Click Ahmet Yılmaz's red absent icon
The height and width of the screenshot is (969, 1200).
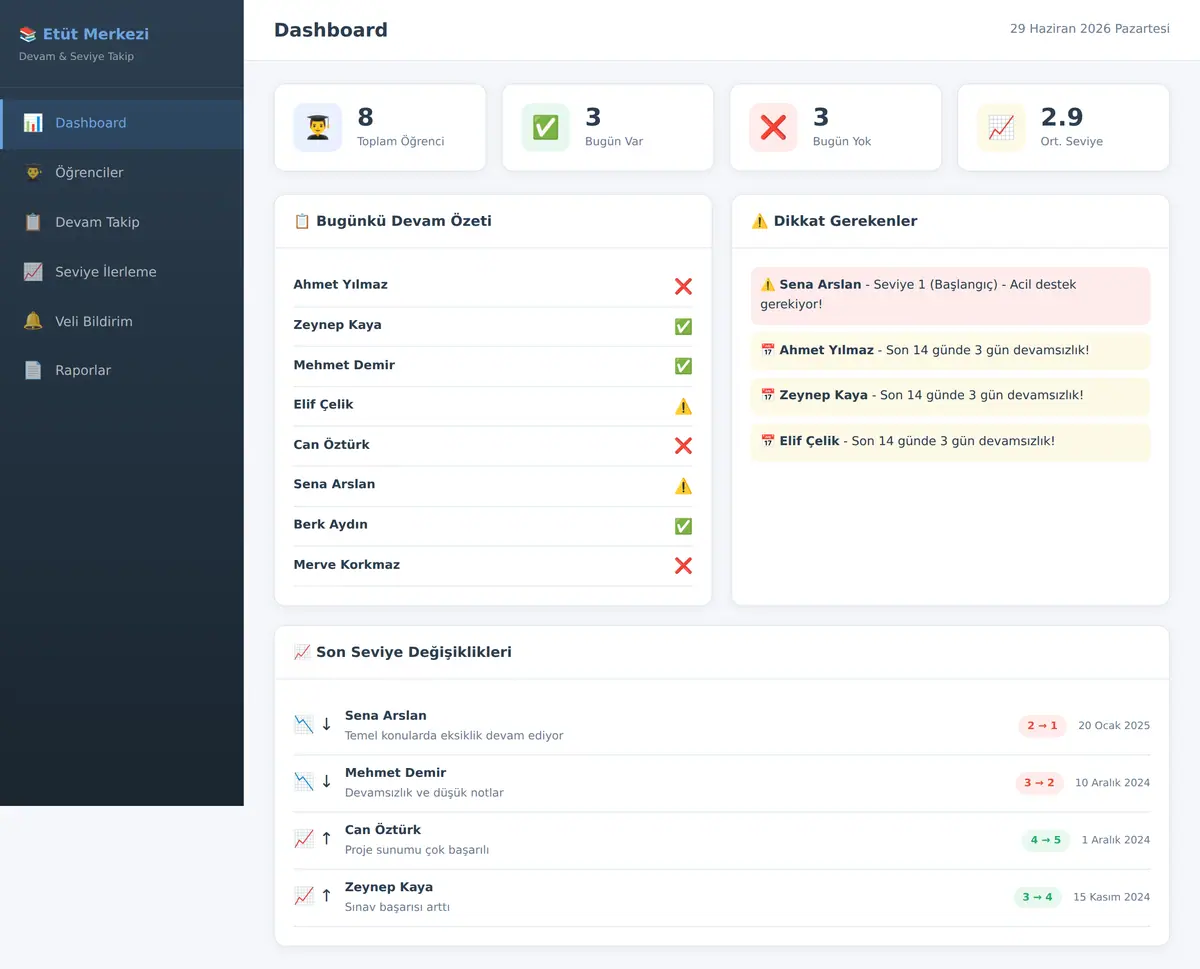click(683, 286)
